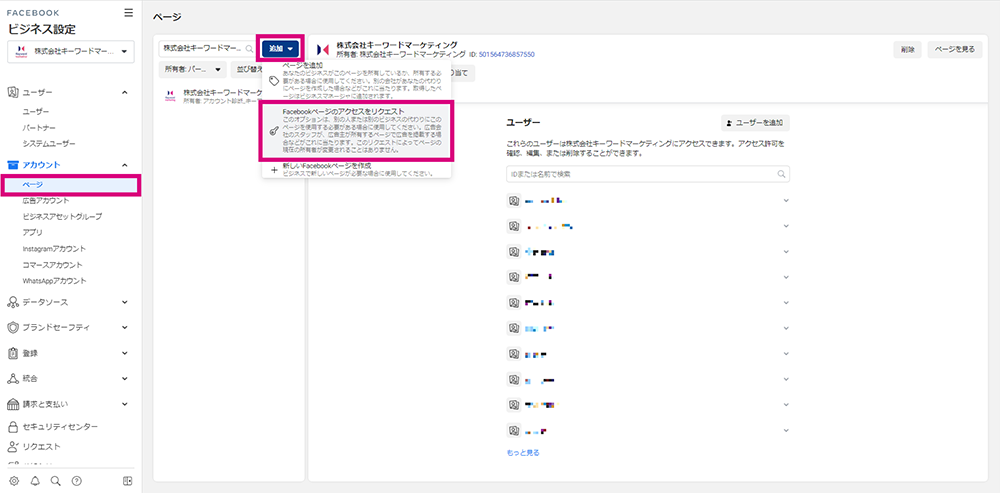
Task: Expand the 登録 section chevron
Action: click(x=124, y=353)
